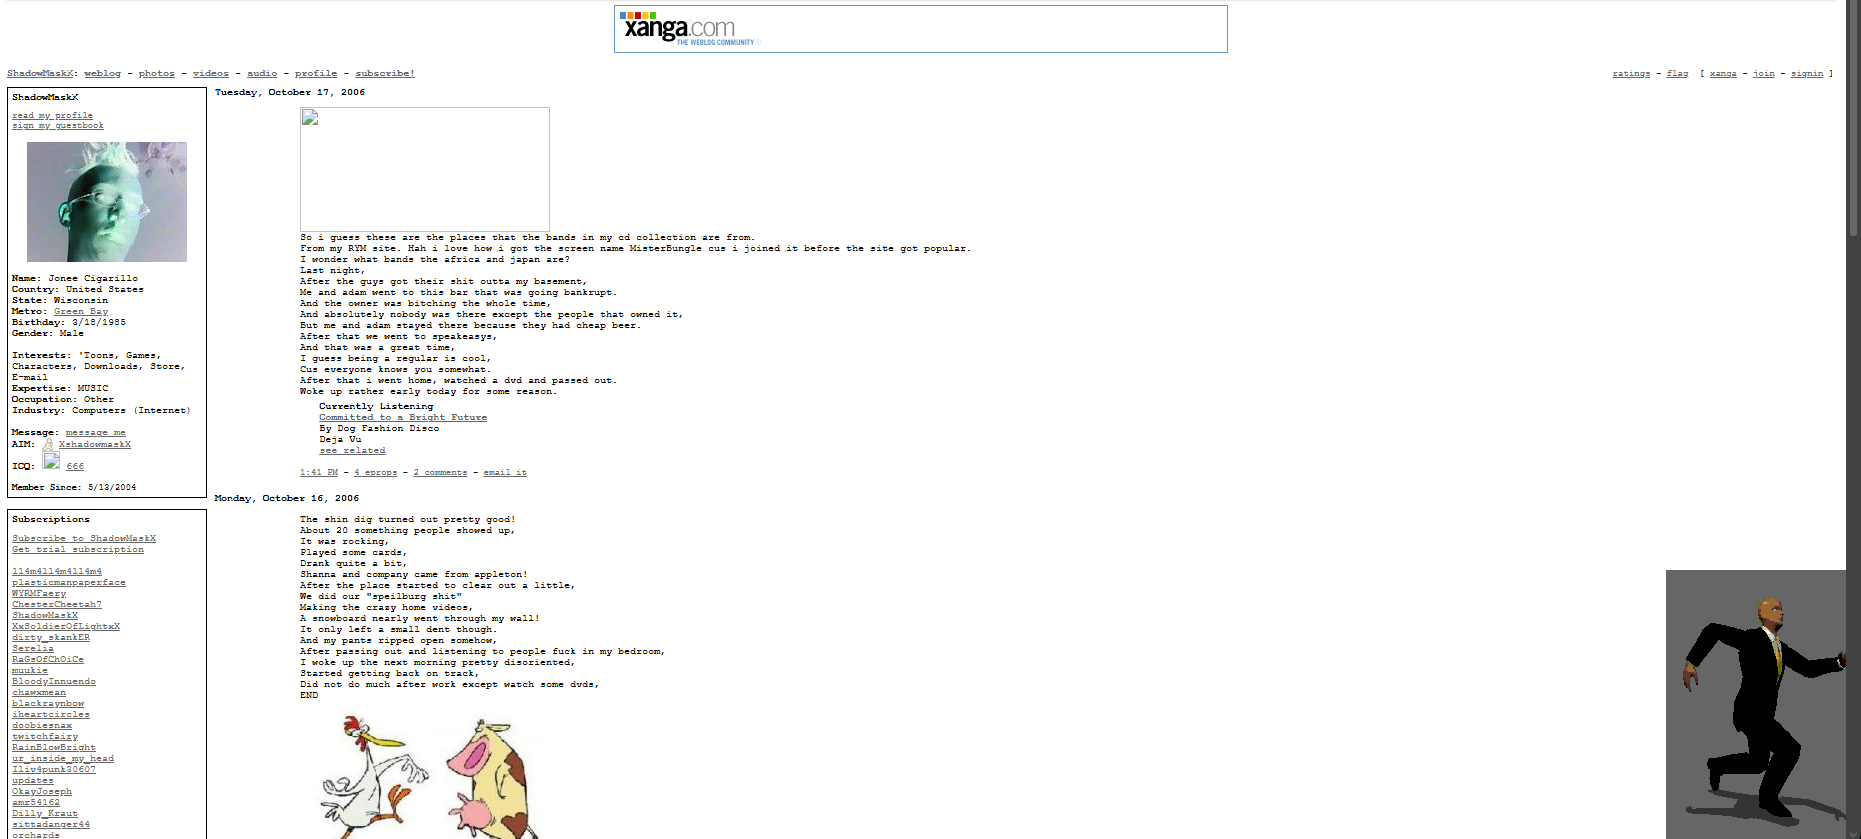Flag this blog using the flag link
The width and height of the screenshot is (1861, 839).
coord(1677,74)
